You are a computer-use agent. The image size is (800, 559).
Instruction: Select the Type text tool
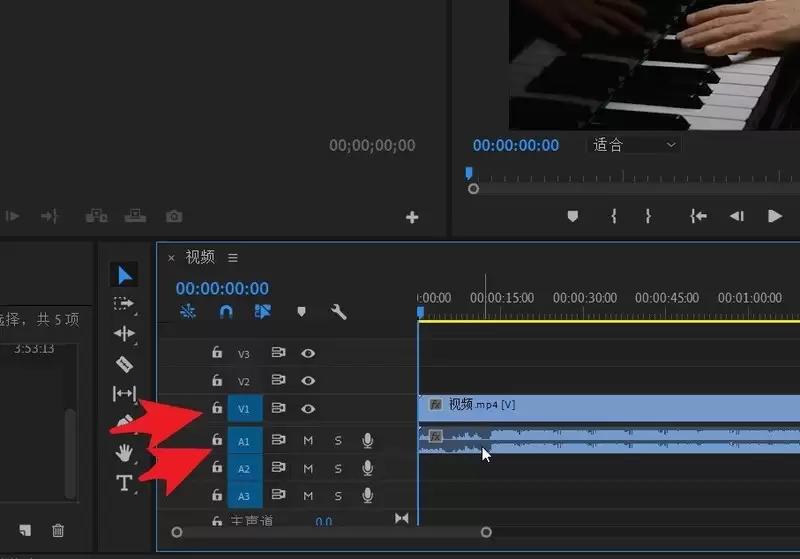pos(124,483)
